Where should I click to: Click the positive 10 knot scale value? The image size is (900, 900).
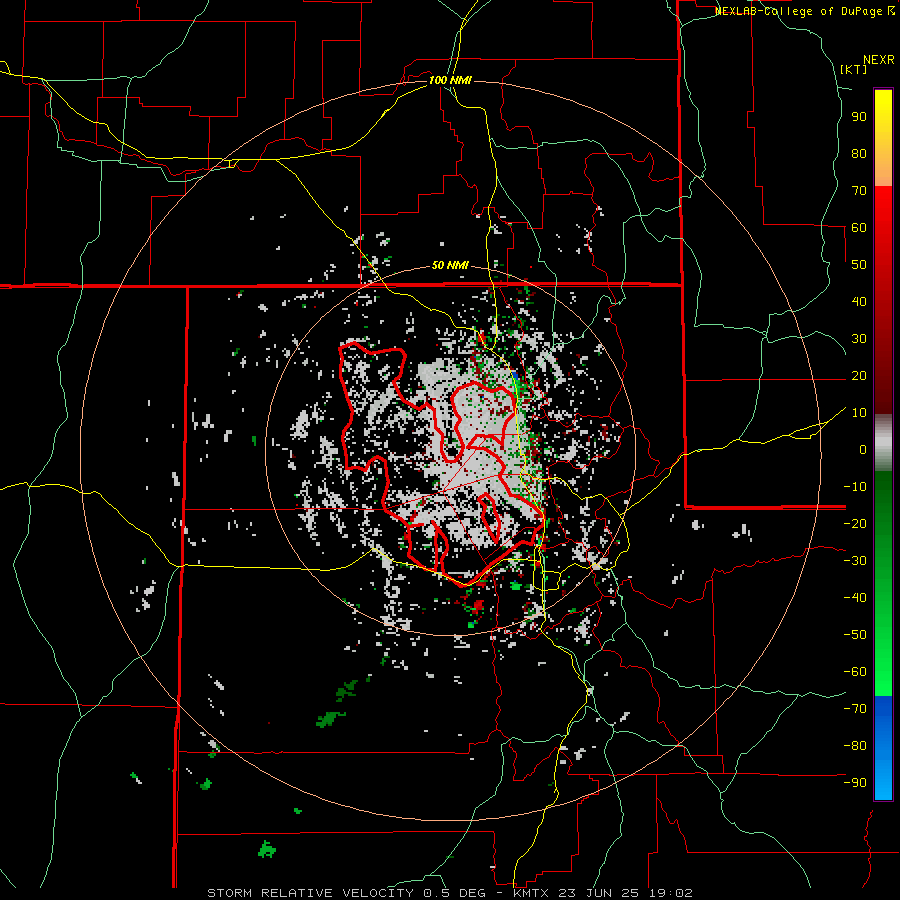tap(859, 413)
